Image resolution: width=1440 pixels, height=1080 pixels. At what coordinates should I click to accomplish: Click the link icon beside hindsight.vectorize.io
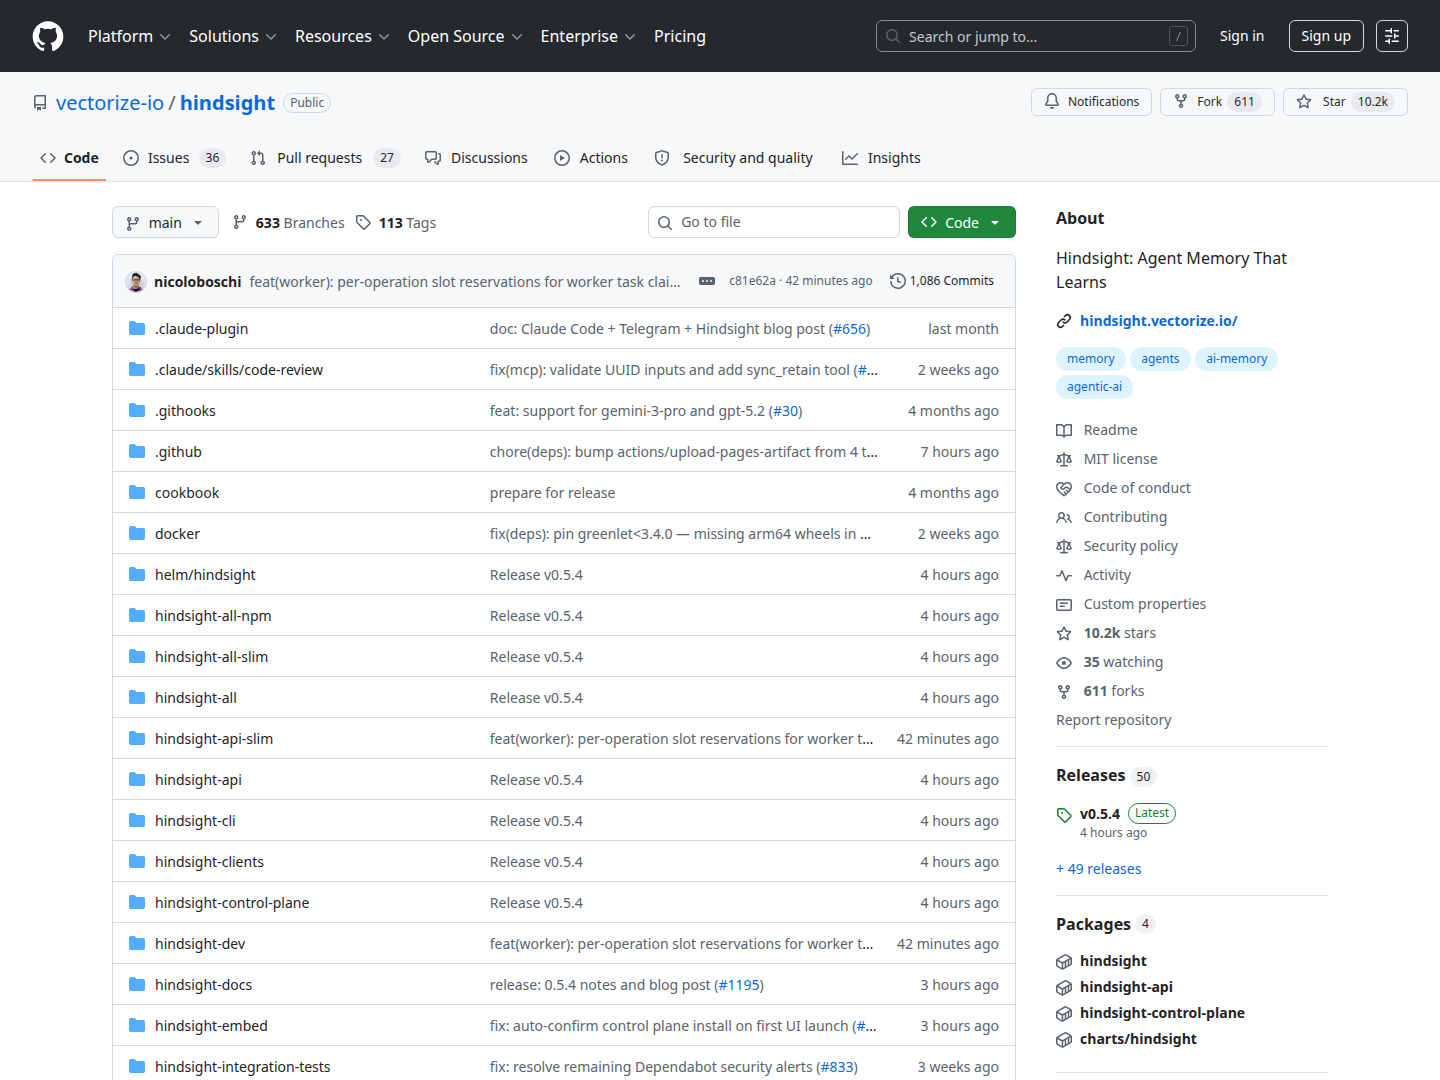[1064, 321]
